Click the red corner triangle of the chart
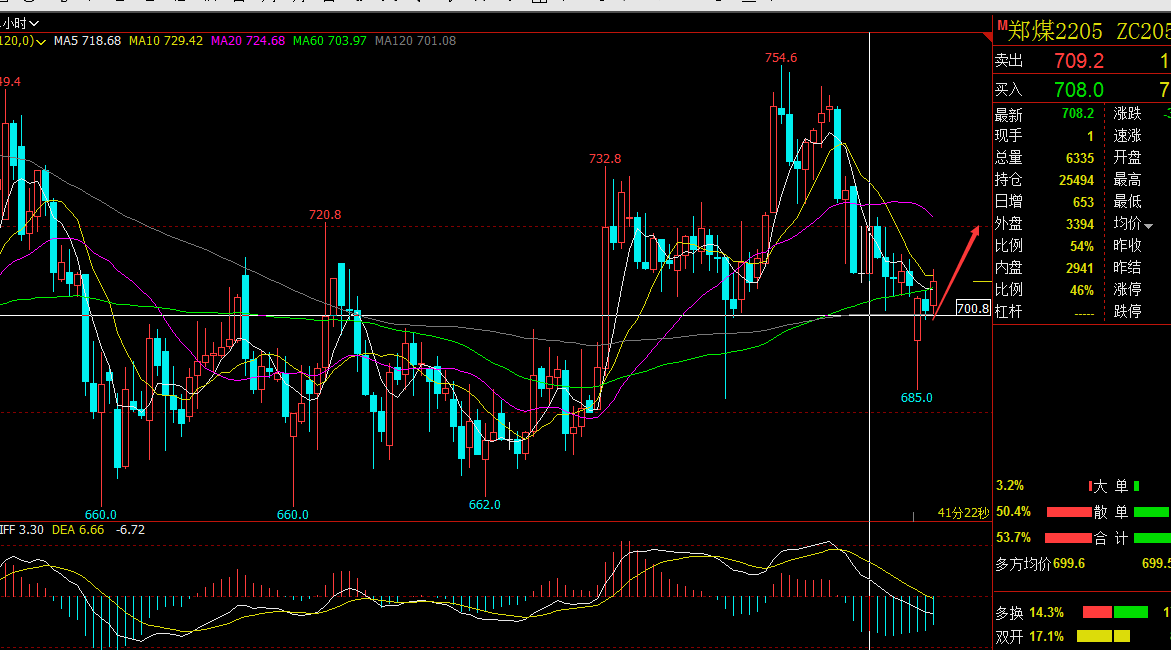 987,37
